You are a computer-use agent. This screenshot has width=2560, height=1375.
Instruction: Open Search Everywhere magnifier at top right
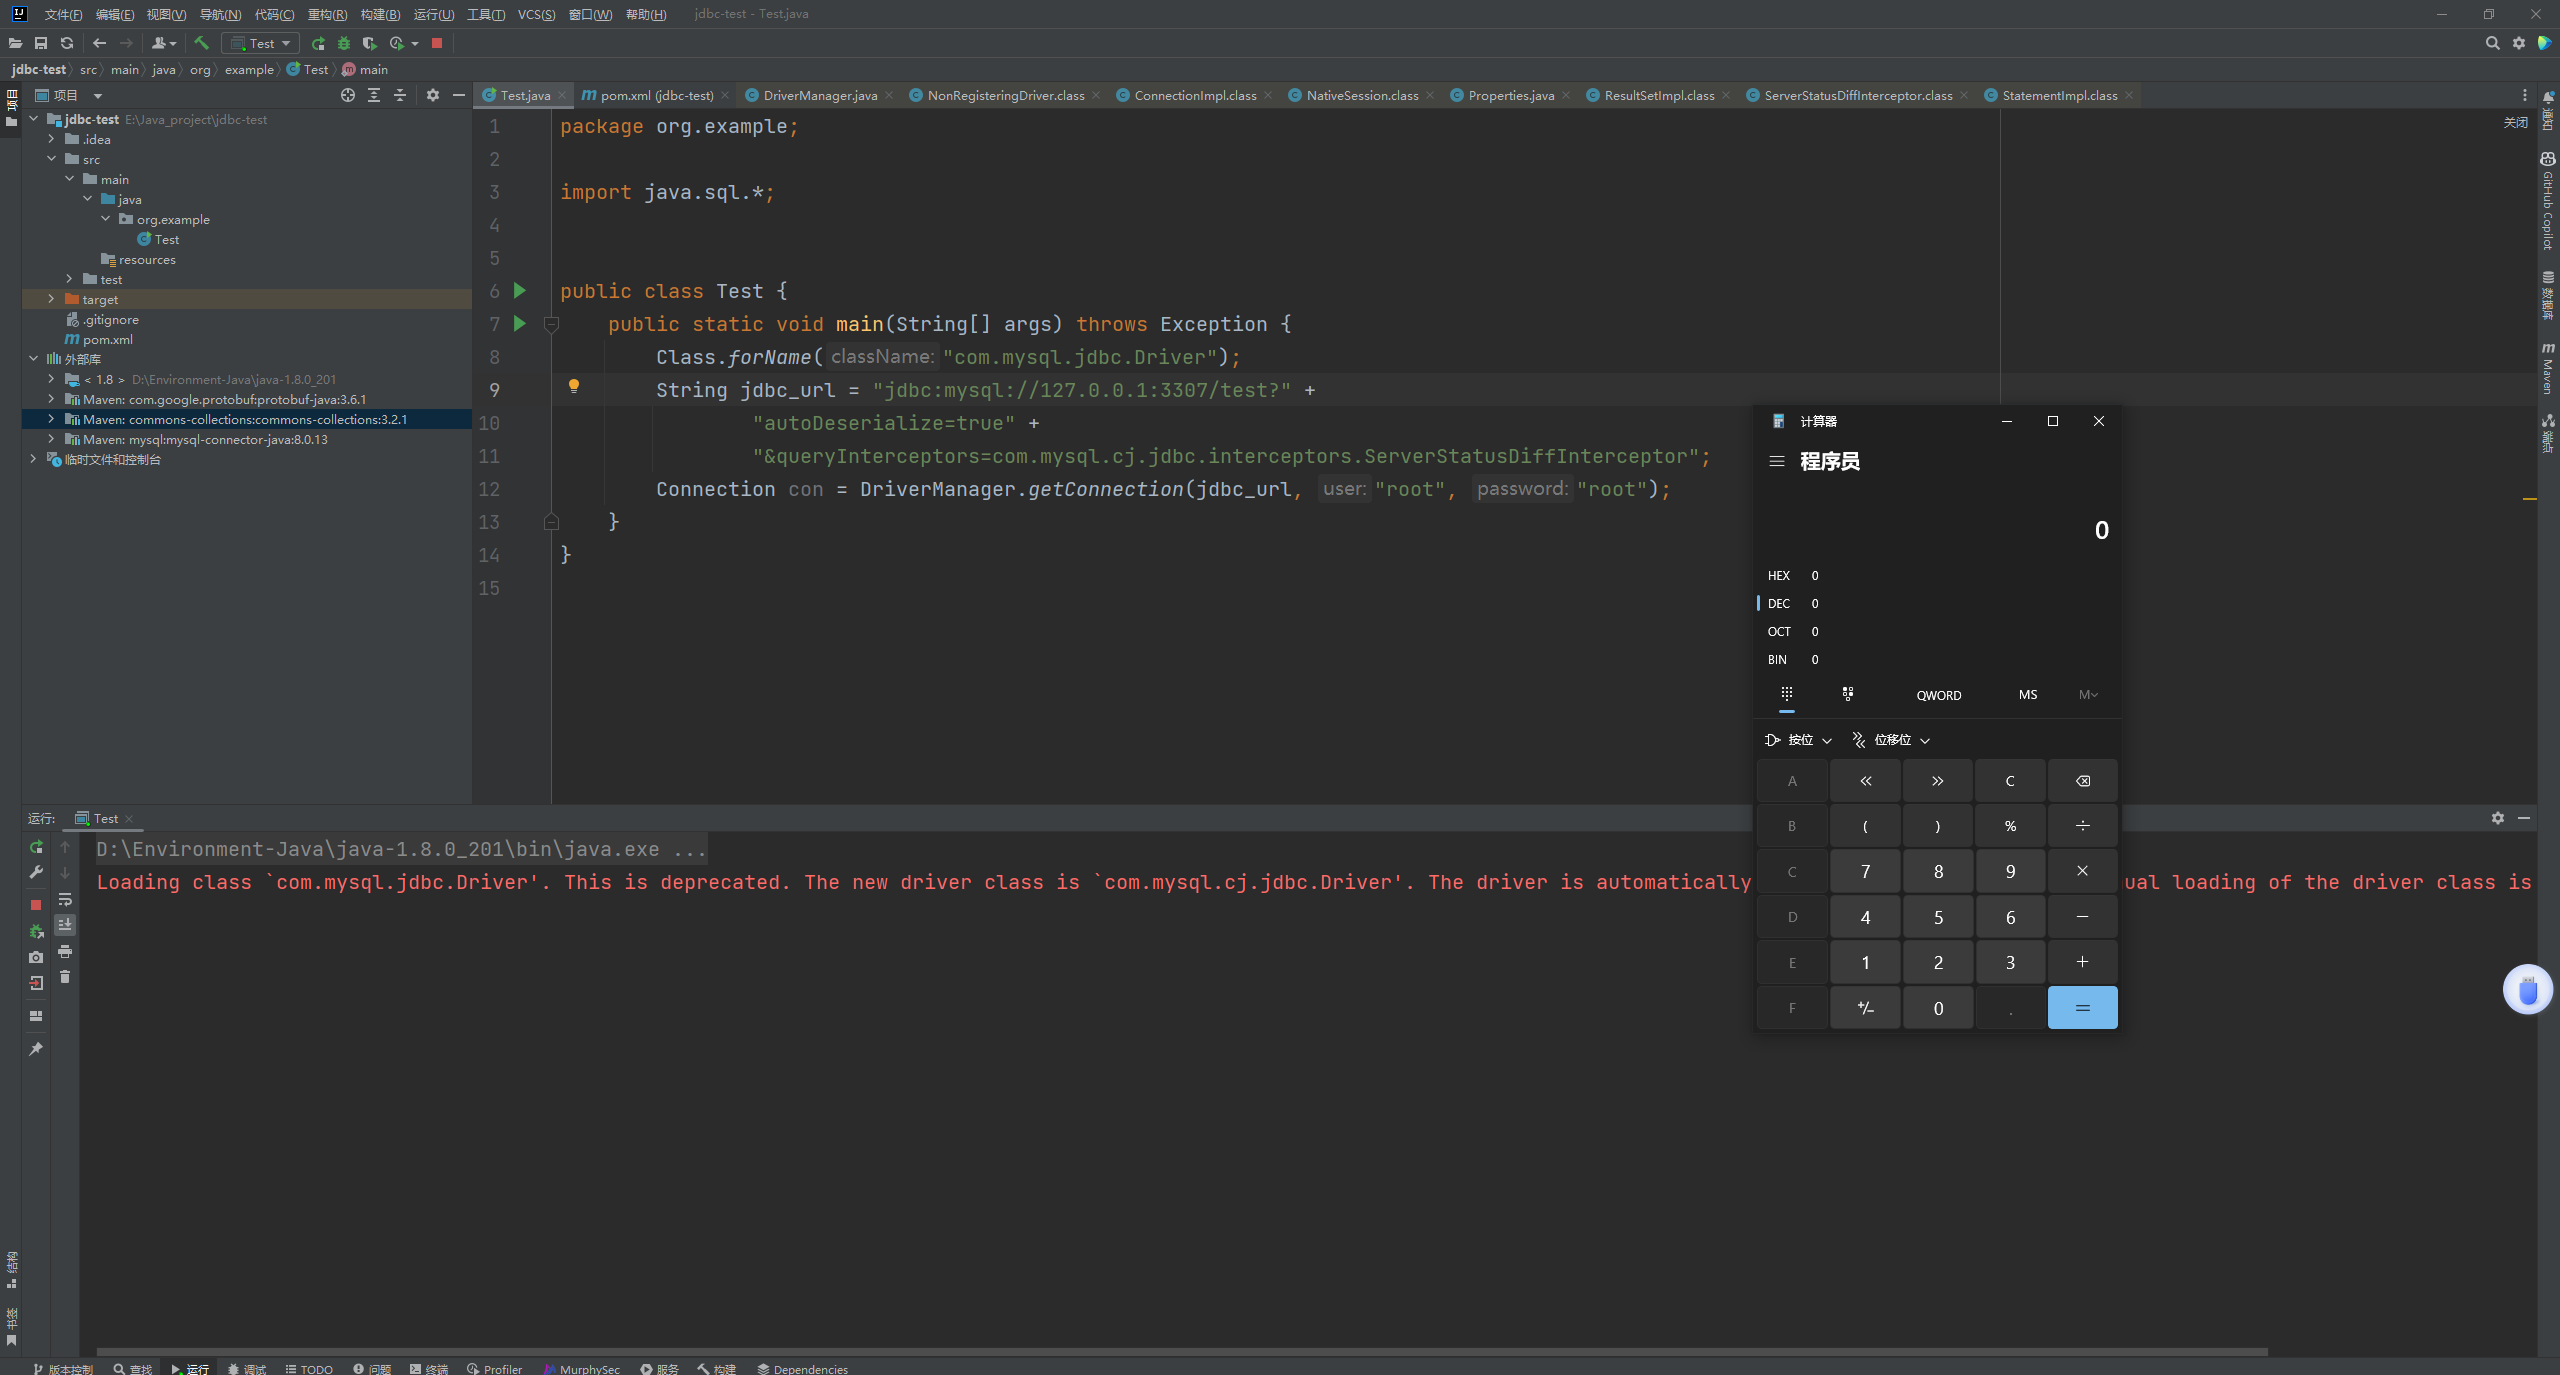tap(2492, 43)
